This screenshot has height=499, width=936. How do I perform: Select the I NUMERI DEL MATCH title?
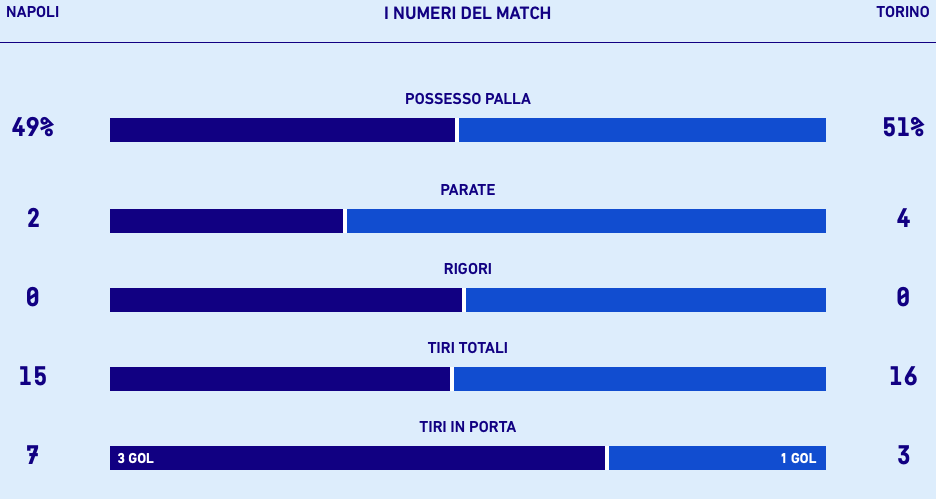[x=467, y=13]
